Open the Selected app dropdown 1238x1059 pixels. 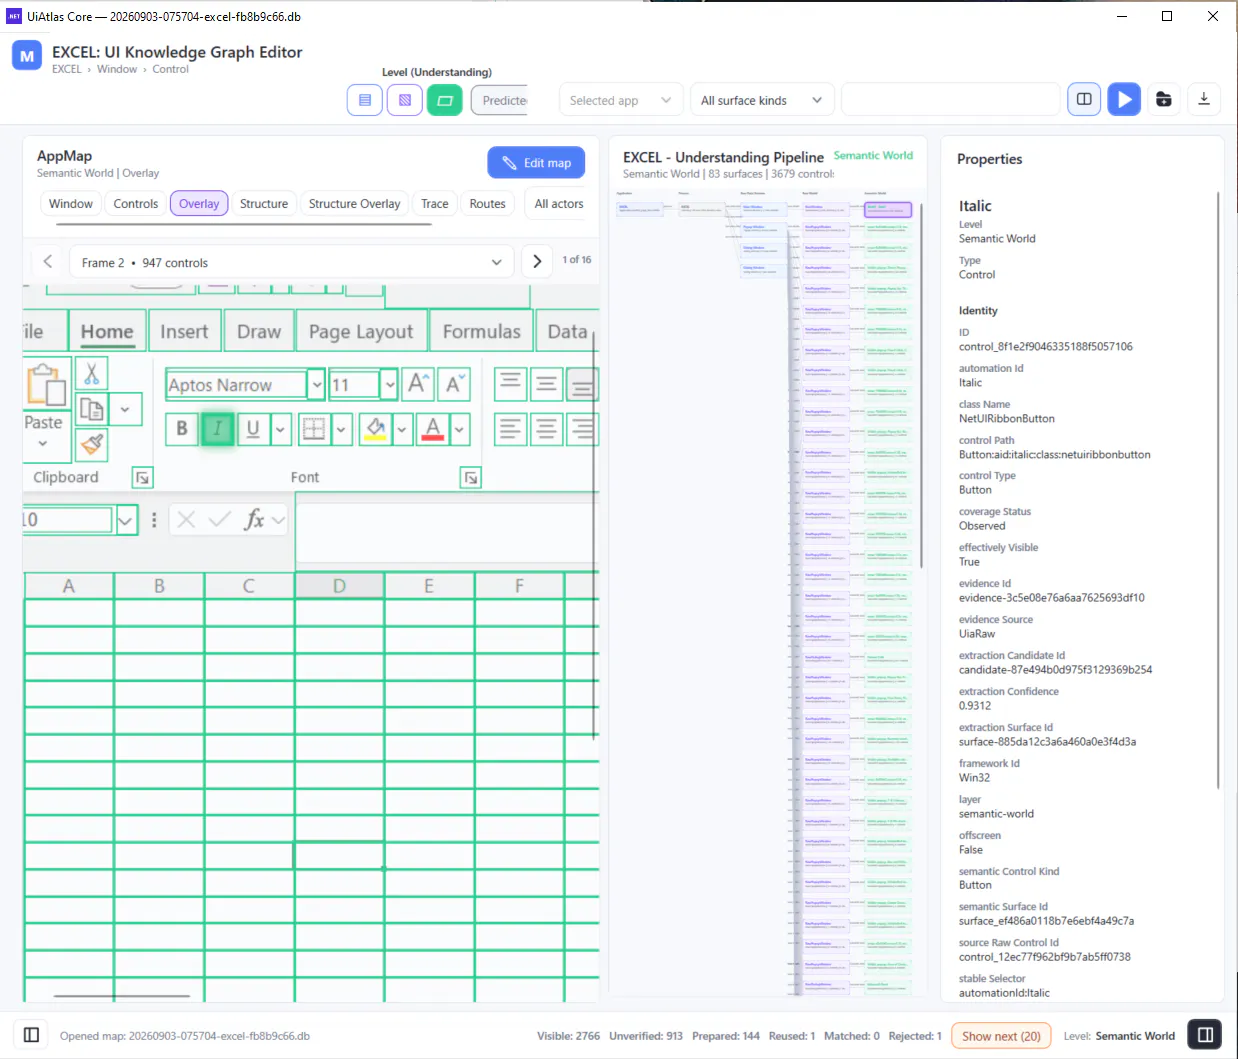coord(622,100)
